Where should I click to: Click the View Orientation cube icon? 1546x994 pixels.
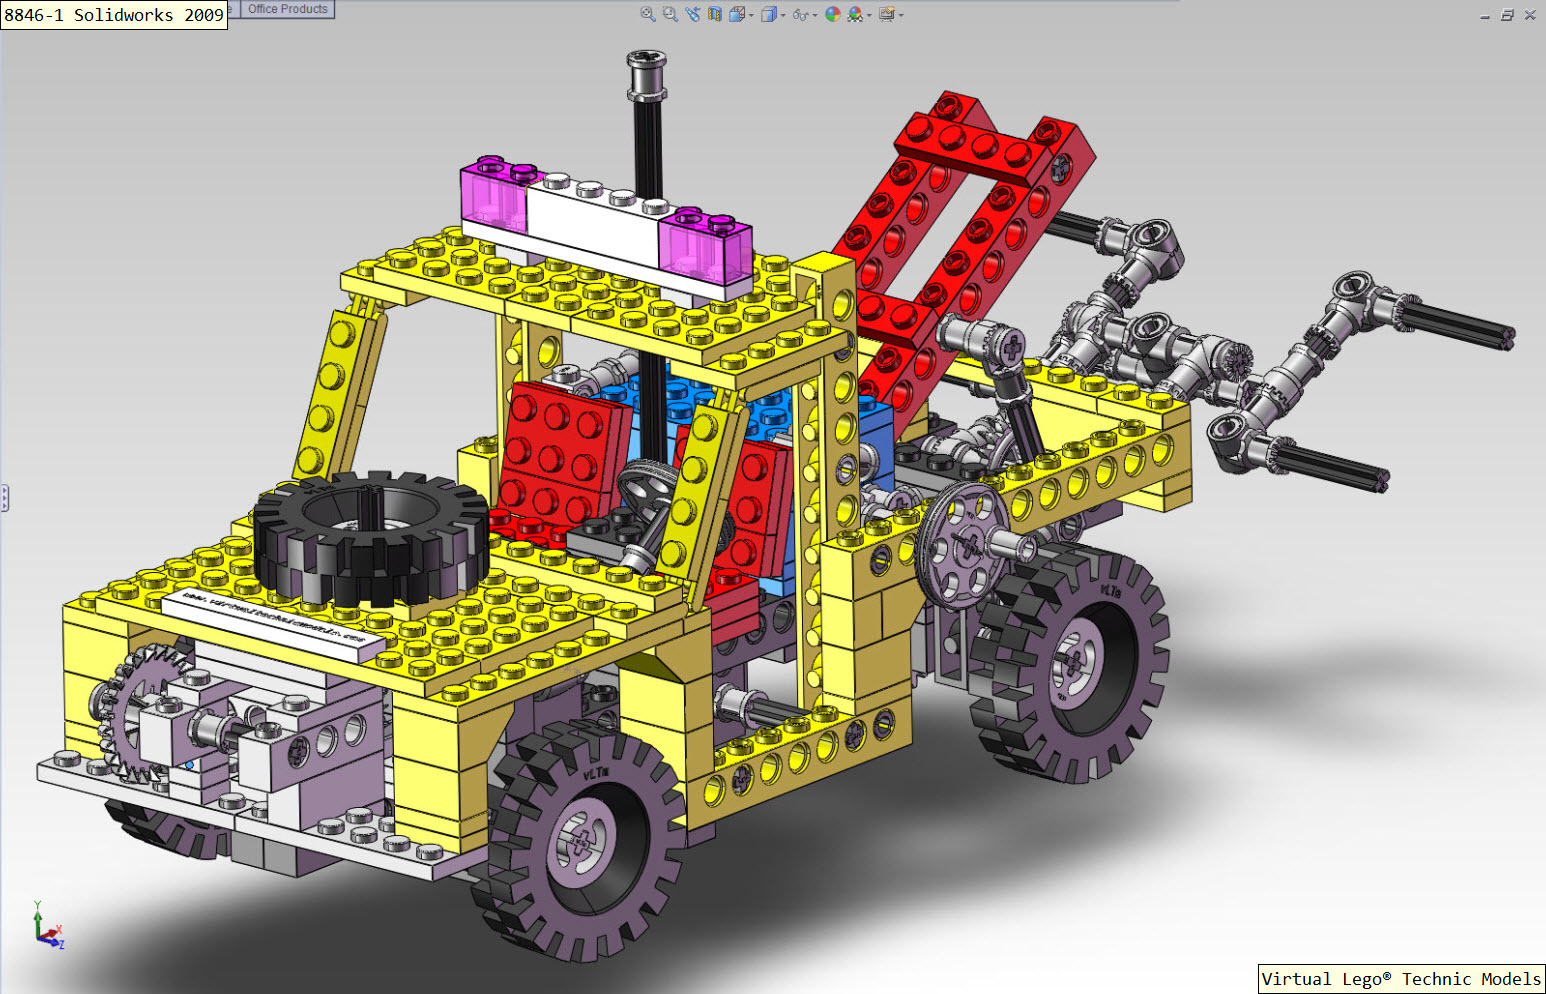737,14
